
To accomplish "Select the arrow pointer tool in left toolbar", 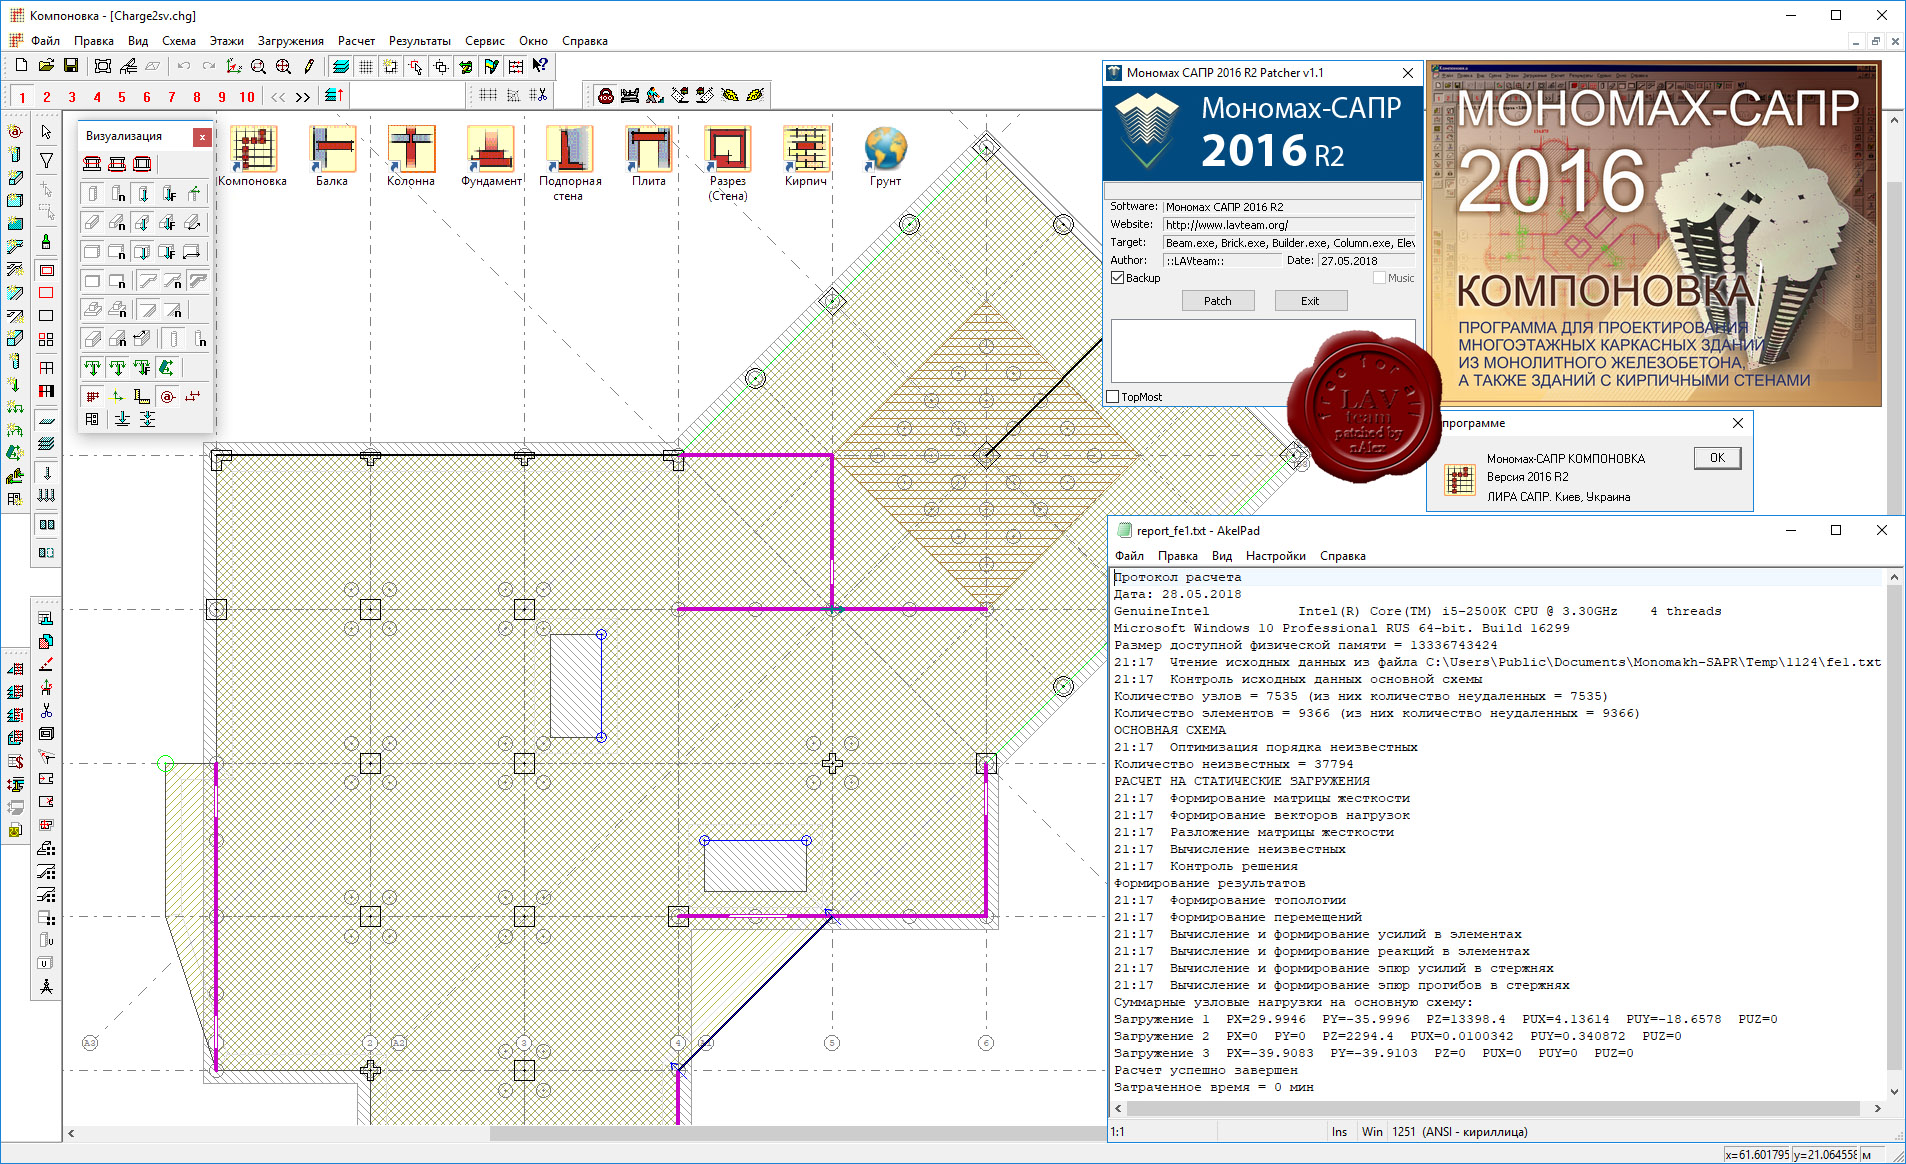I will [x=46, y=131].
